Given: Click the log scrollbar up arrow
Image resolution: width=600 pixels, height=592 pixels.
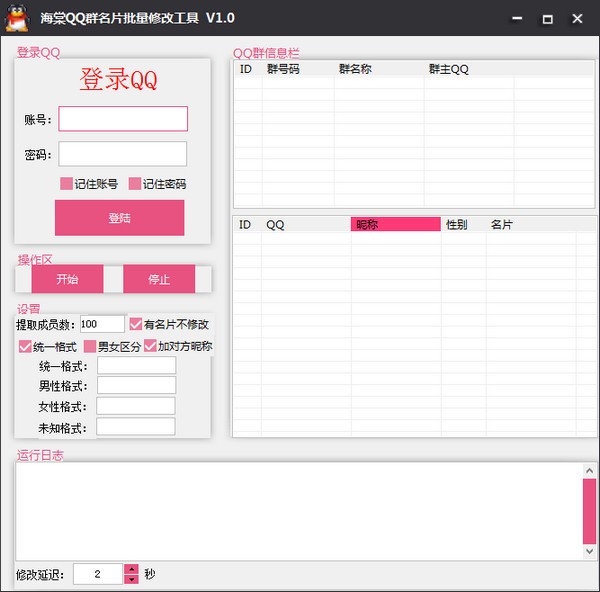Looking at the screenshot, I should [x=589, y=471].
